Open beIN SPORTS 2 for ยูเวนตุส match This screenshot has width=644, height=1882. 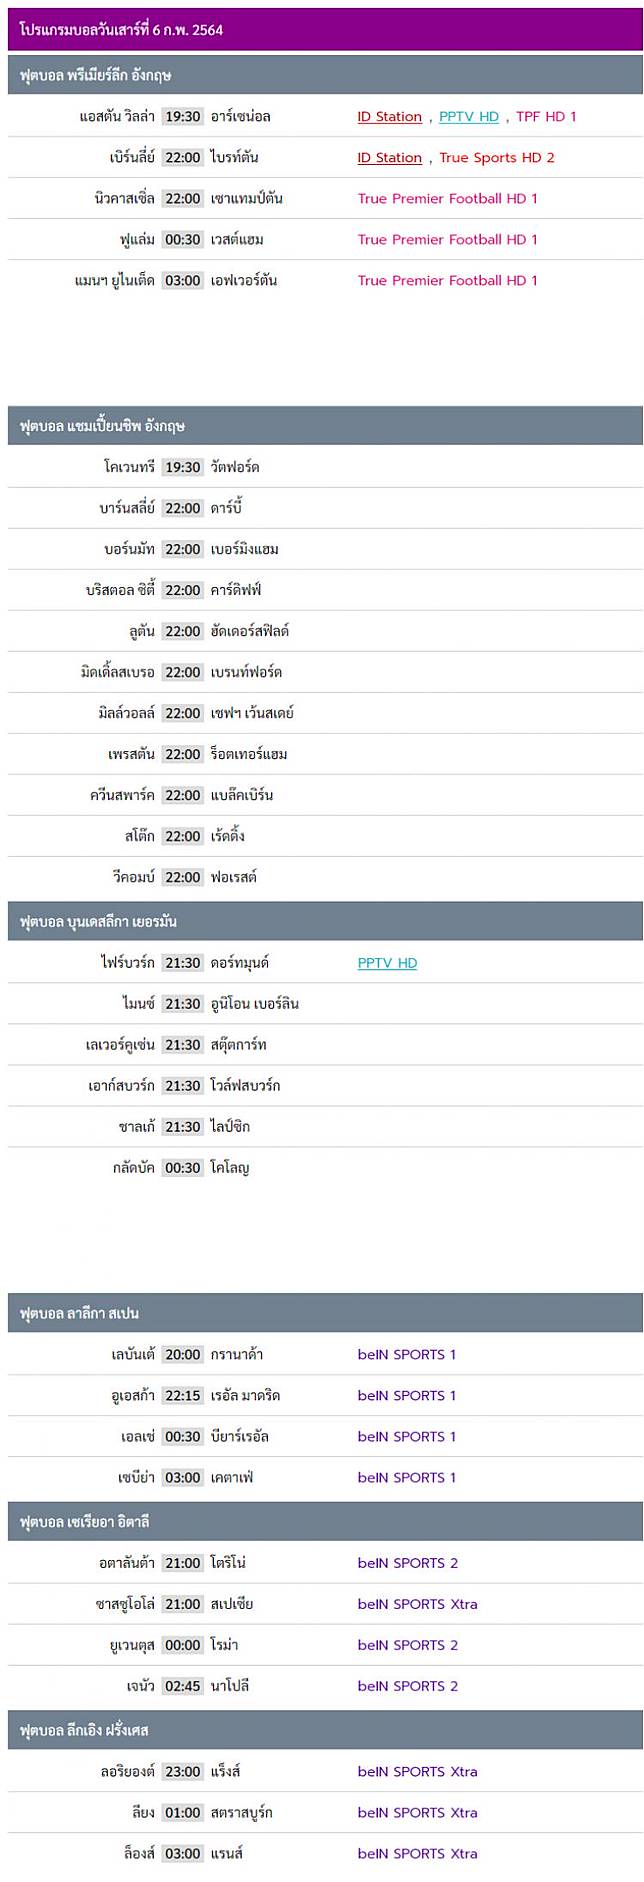[x=407, y=1646]
